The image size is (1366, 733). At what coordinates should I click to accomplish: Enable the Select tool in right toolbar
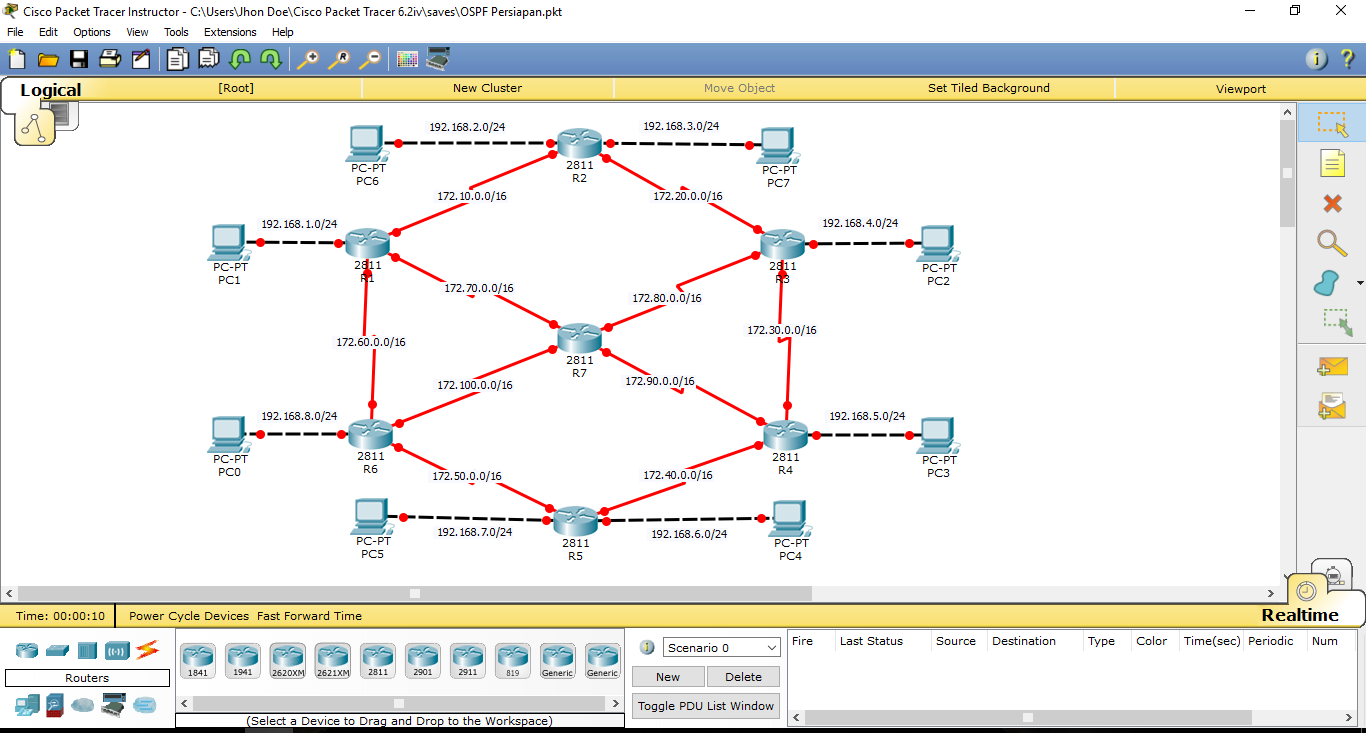tap(1332, 123)
